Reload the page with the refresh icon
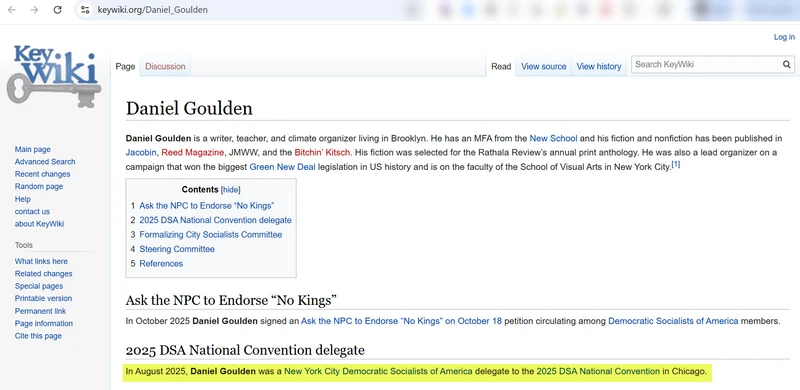 click(58, 10)
